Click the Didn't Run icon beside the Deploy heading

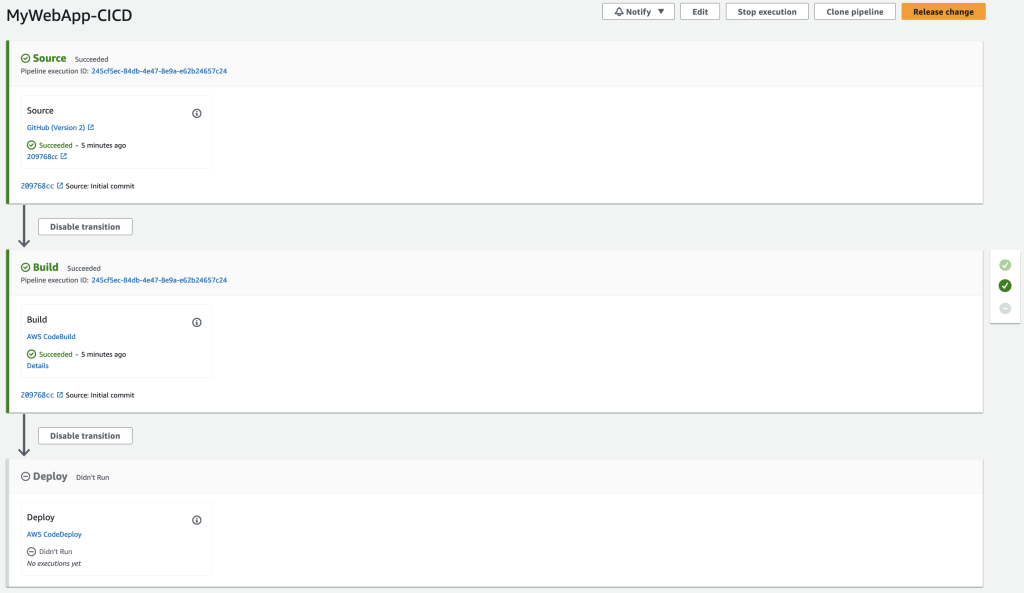[x=25, y=477]
